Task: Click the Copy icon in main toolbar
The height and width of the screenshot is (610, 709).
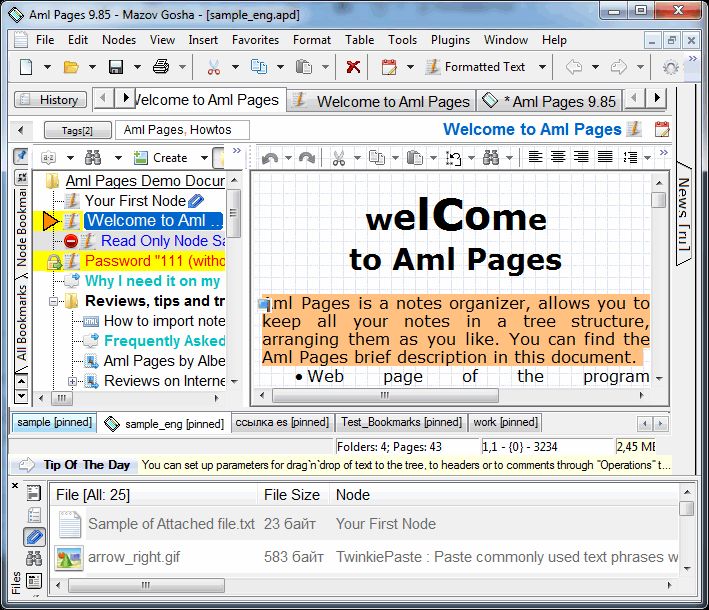Action: click(x=259, y=67)
